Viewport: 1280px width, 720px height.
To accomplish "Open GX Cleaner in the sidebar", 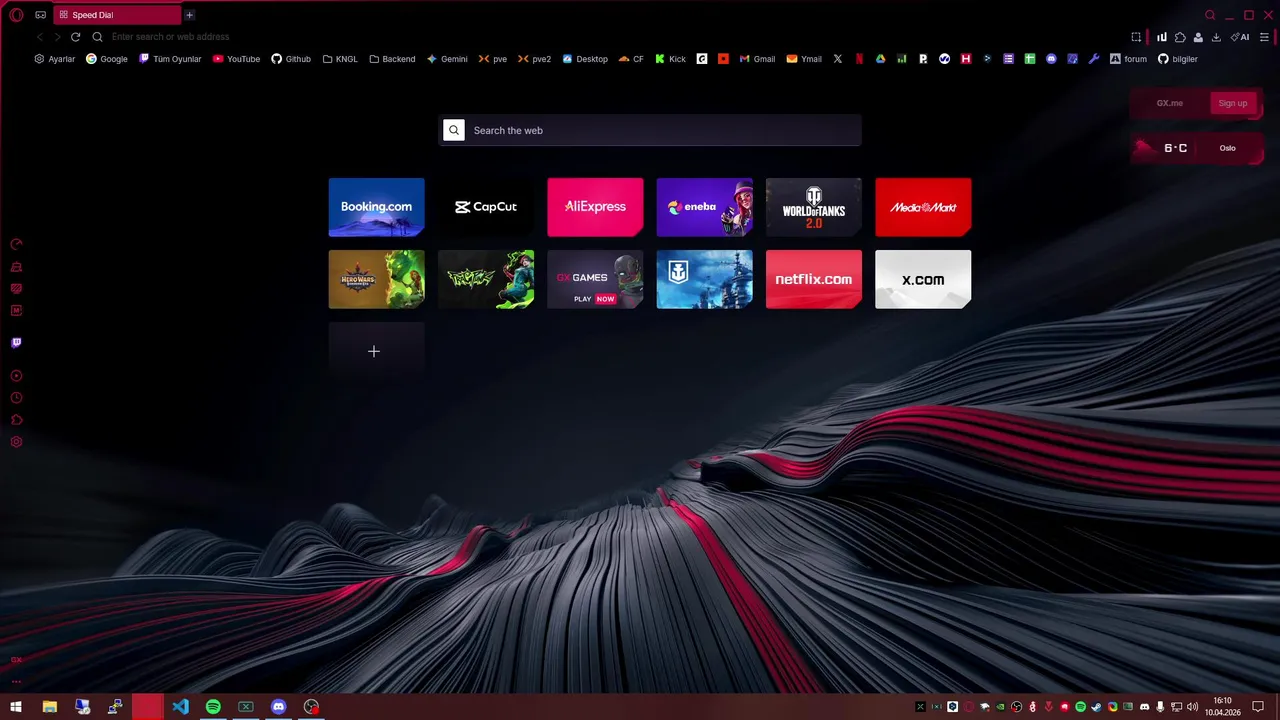I will (16, 267).
